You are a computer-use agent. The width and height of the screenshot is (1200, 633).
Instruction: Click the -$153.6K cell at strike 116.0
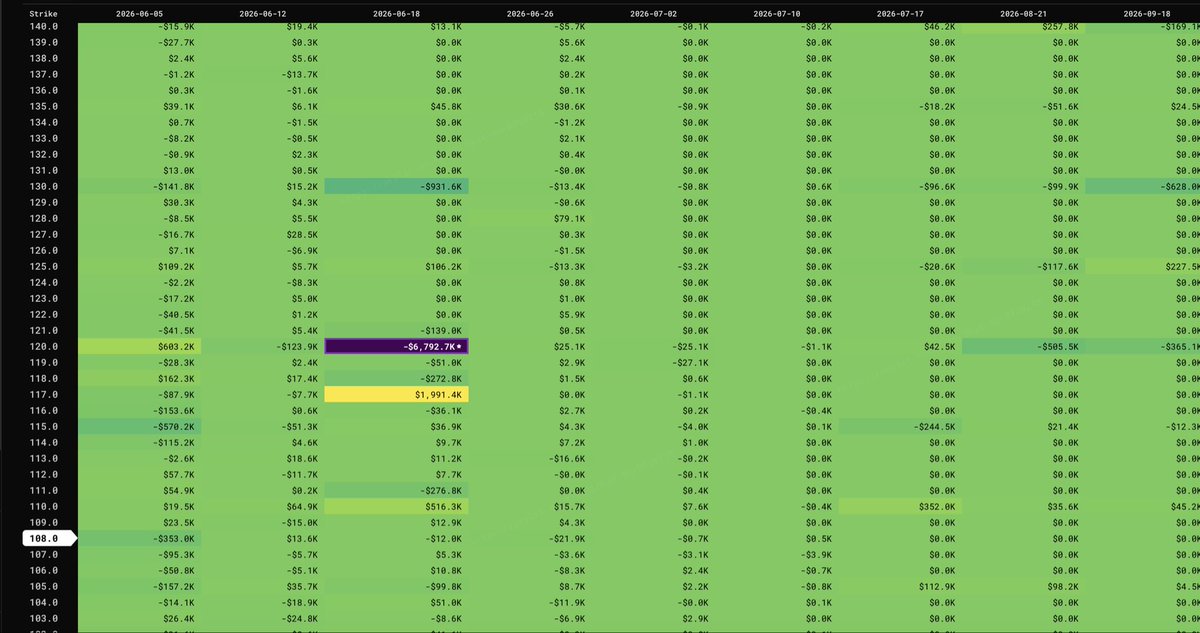(140, 410)
